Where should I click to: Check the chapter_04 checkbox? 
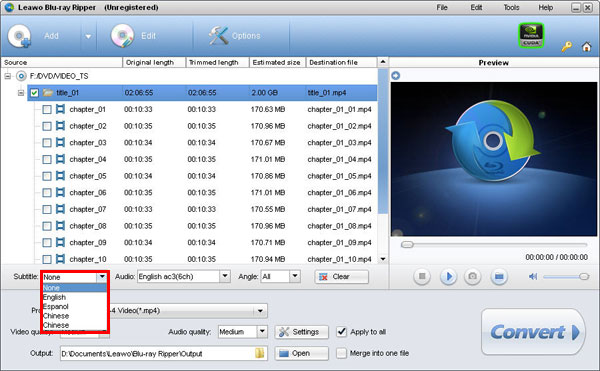pyautogui.click(x=47, y=159)
